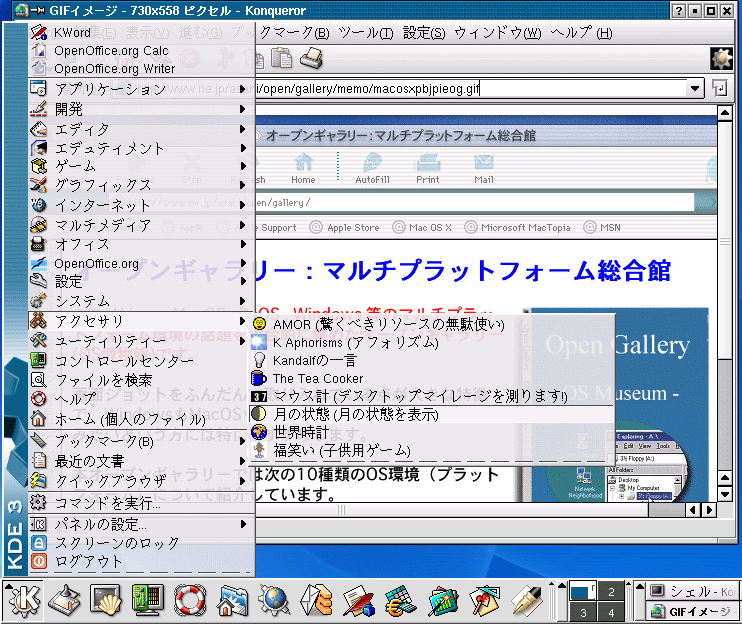This screenshot has height=624, width=742.
Task: Open the ツール(T) menu
Action: click(366, 33)
